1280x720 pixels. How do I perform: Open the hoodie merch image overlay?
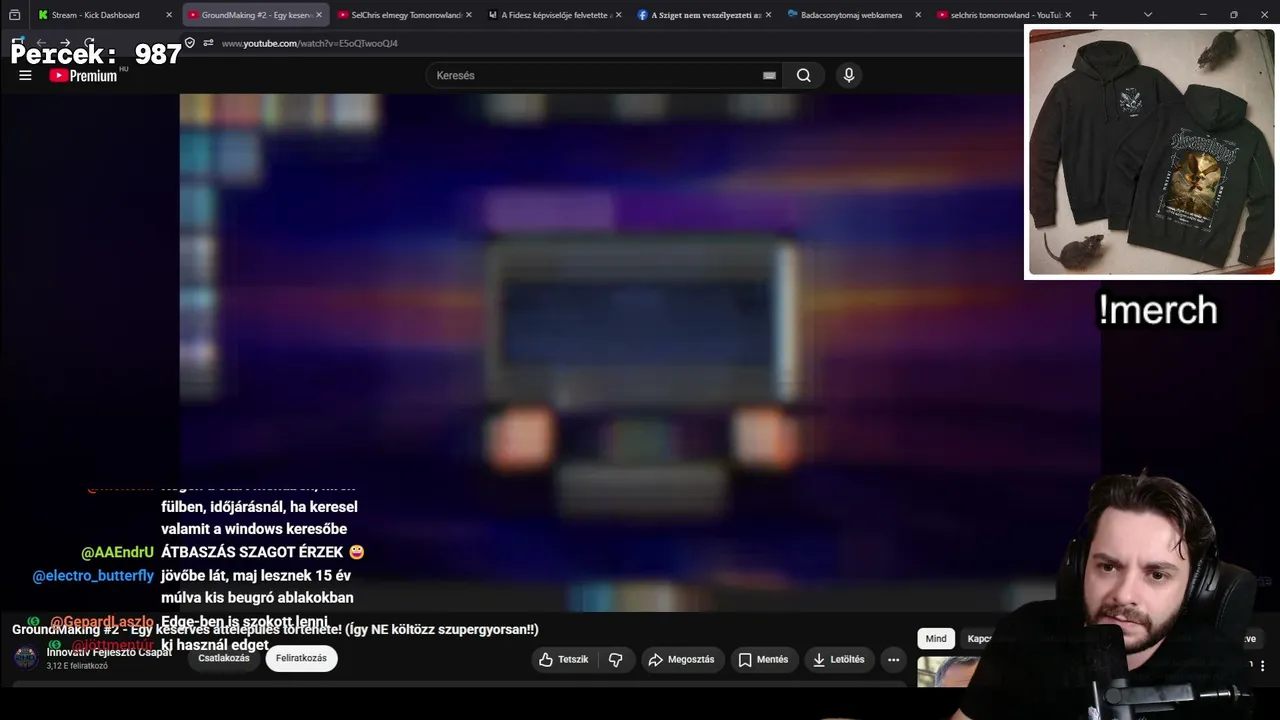click(1152, 152)
